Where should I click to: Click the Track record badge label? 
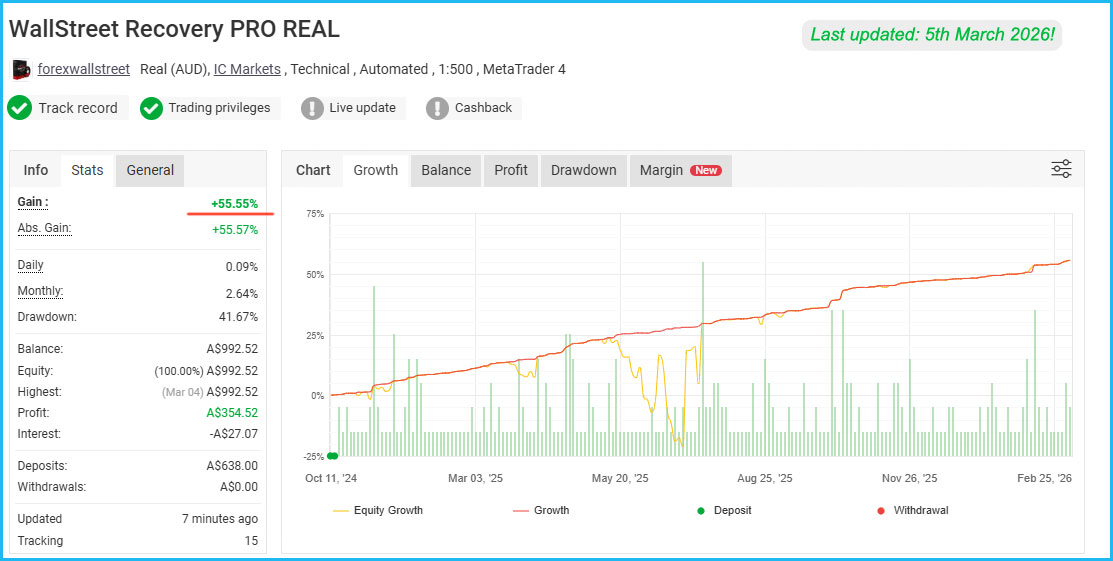tap(78, 108)
